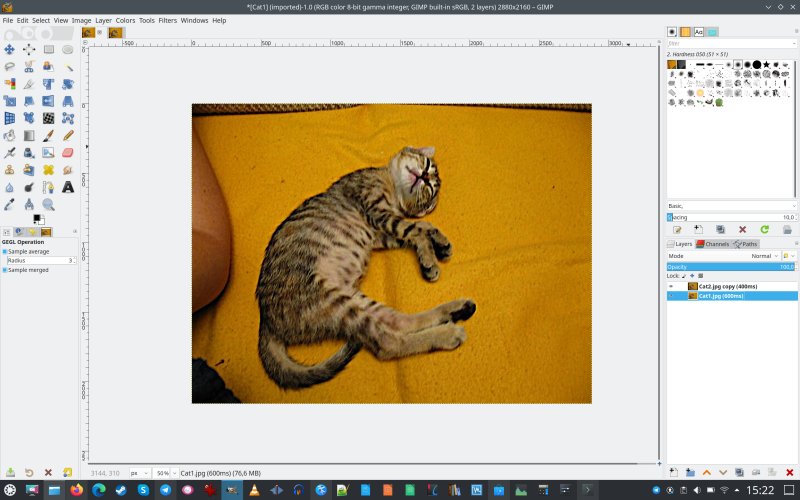Viewport: 800px width, 500px height.
Task: Raise the selected layer one step
Action: point(707,472)
